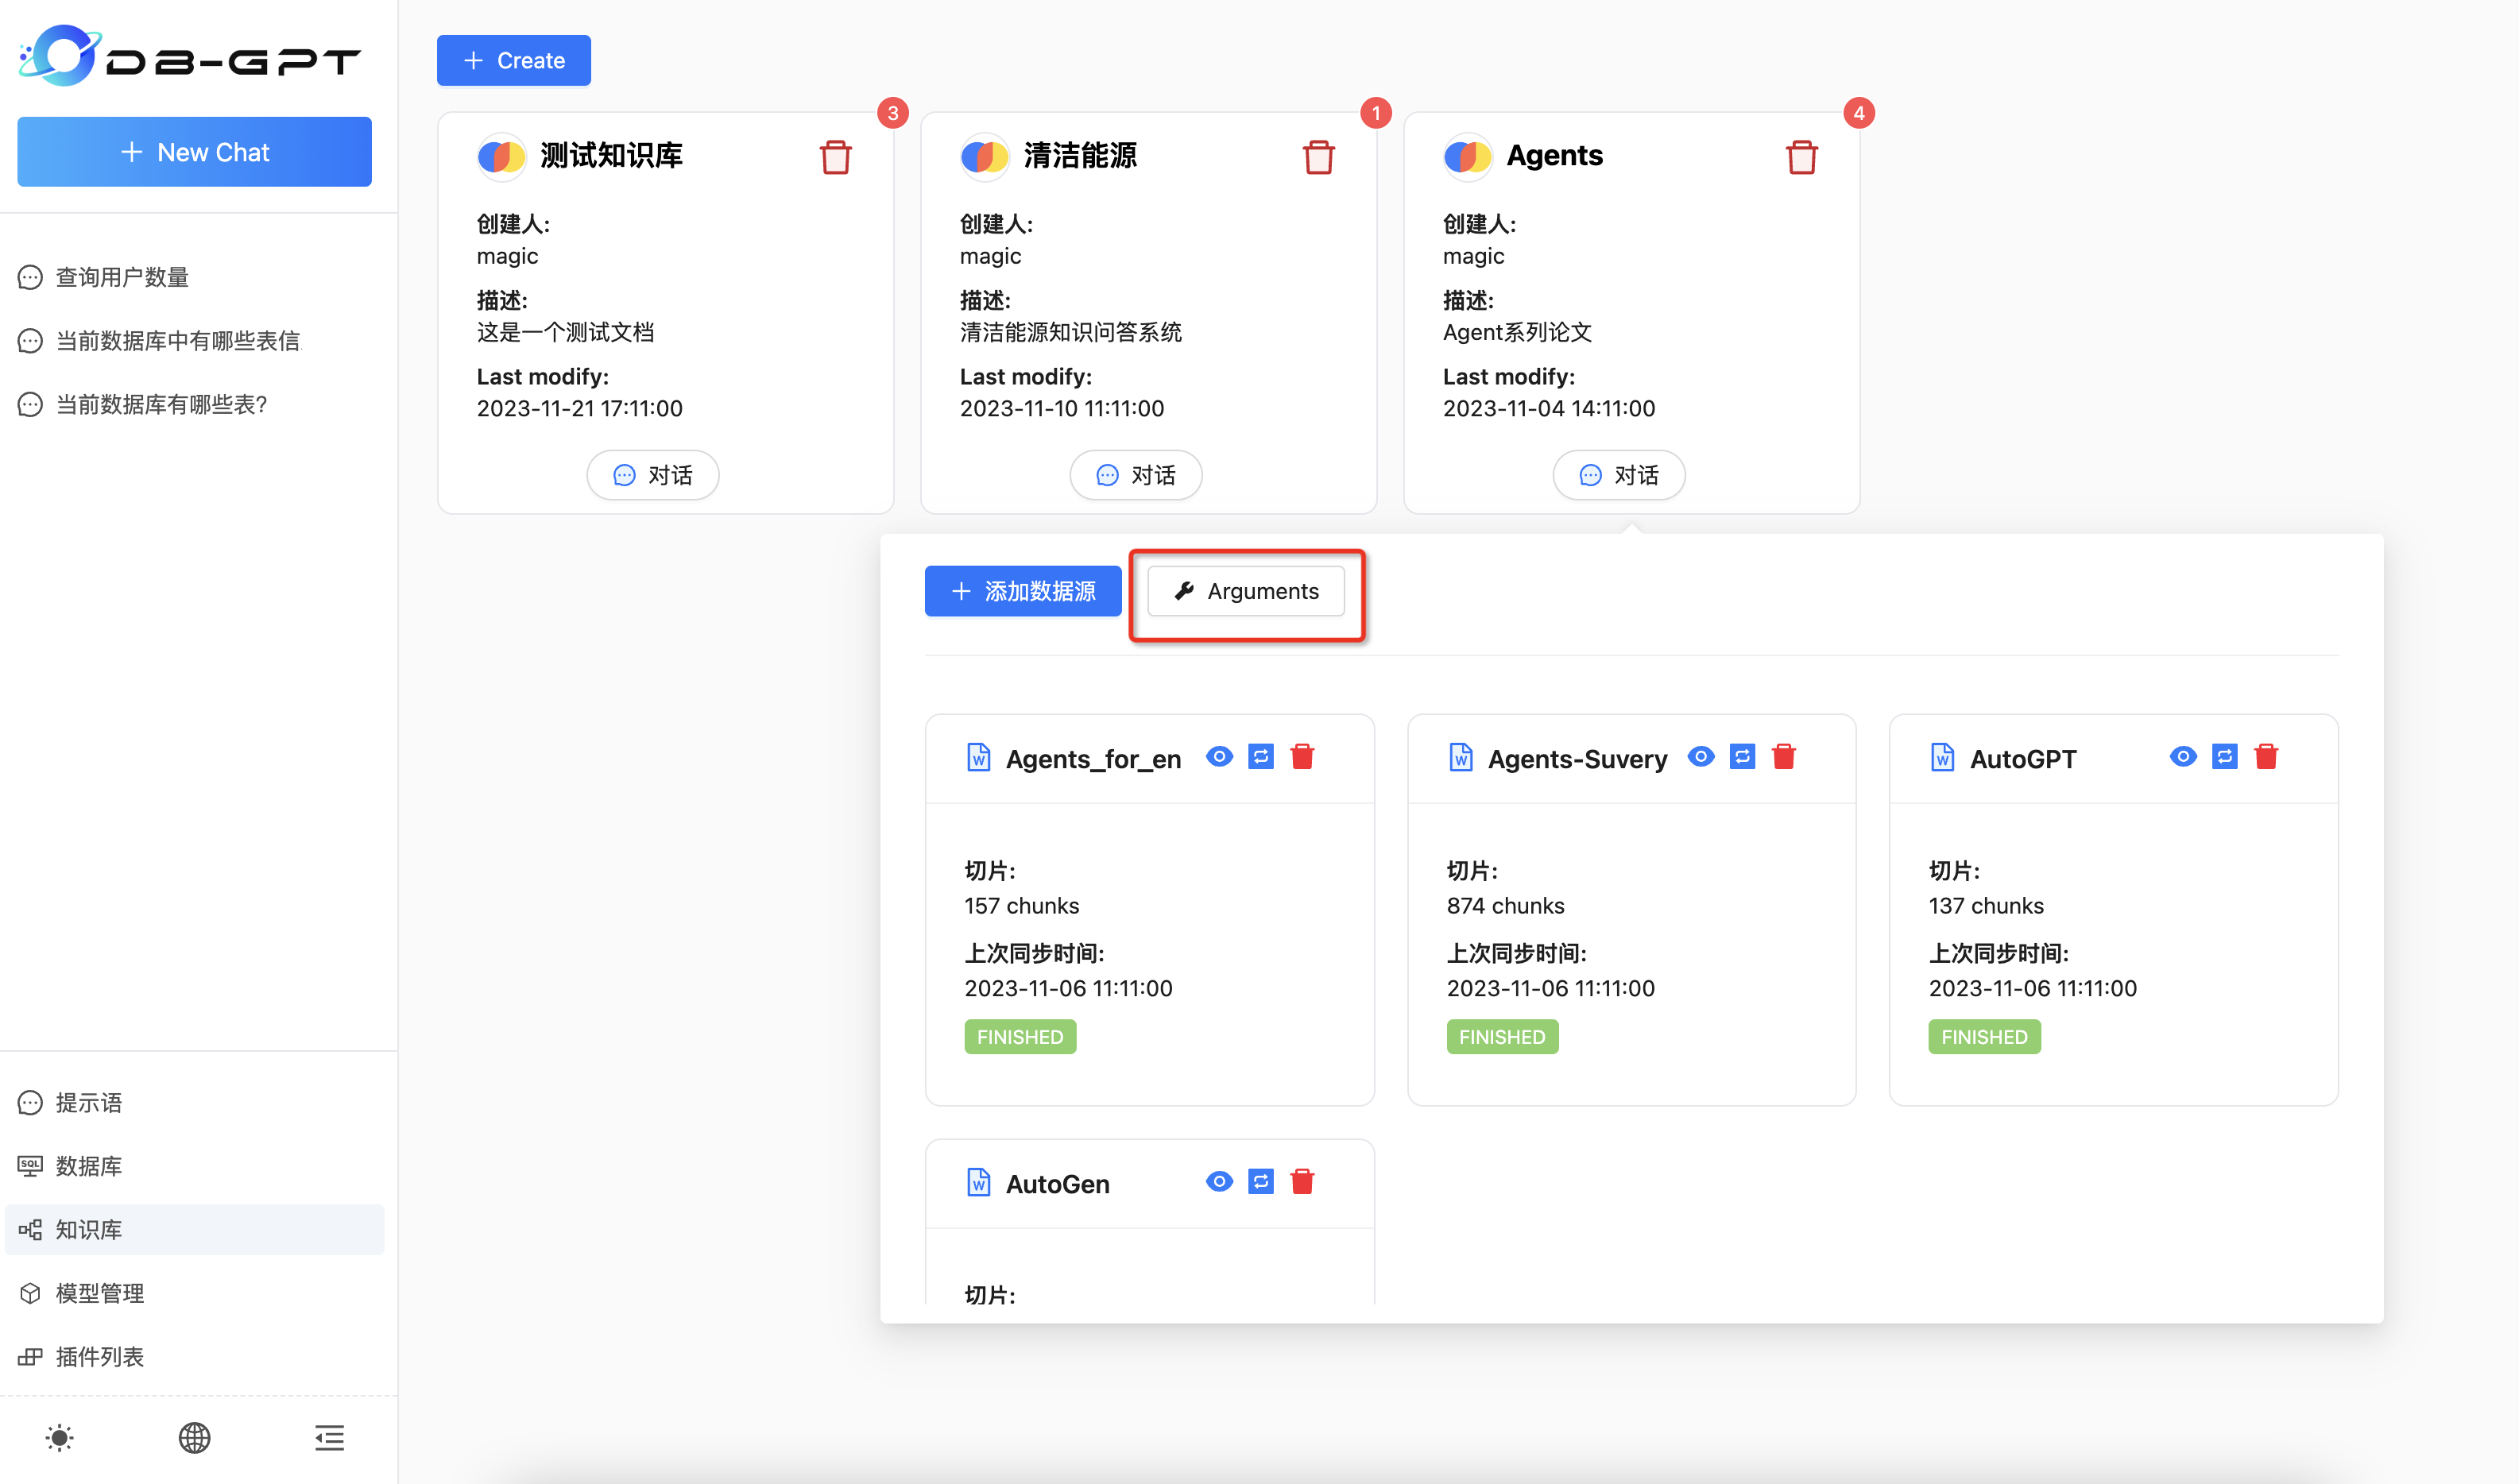Delete the Agents knowledge space
The height and width of the screenshot is (1484, 2519).
coord(1801,157)
